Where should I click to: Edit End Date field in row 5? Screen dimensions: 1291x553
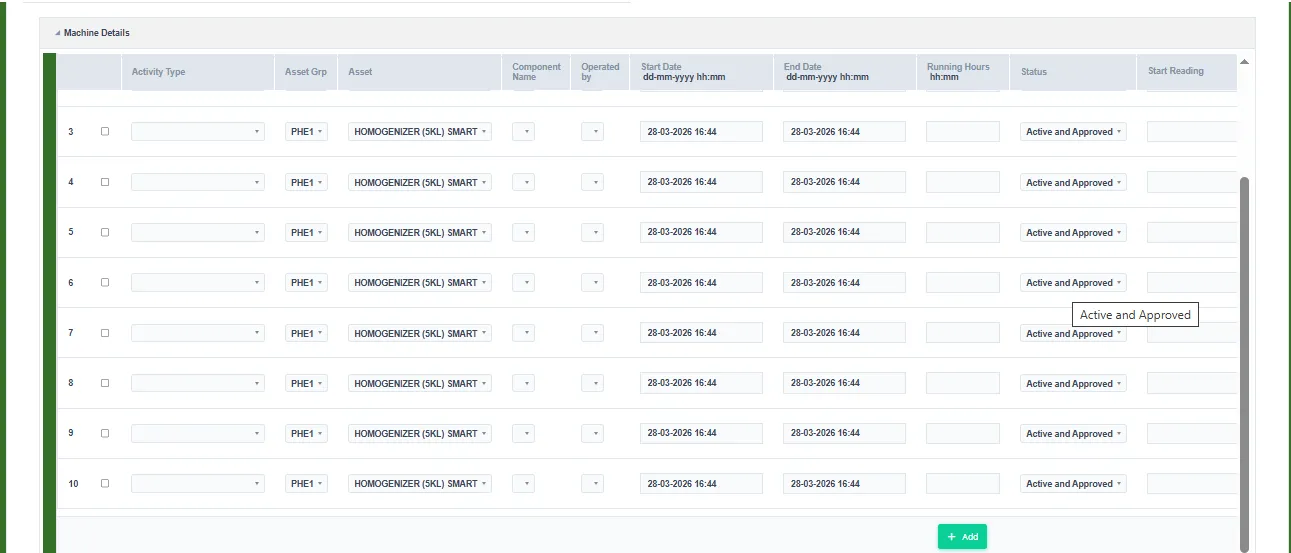844,232
